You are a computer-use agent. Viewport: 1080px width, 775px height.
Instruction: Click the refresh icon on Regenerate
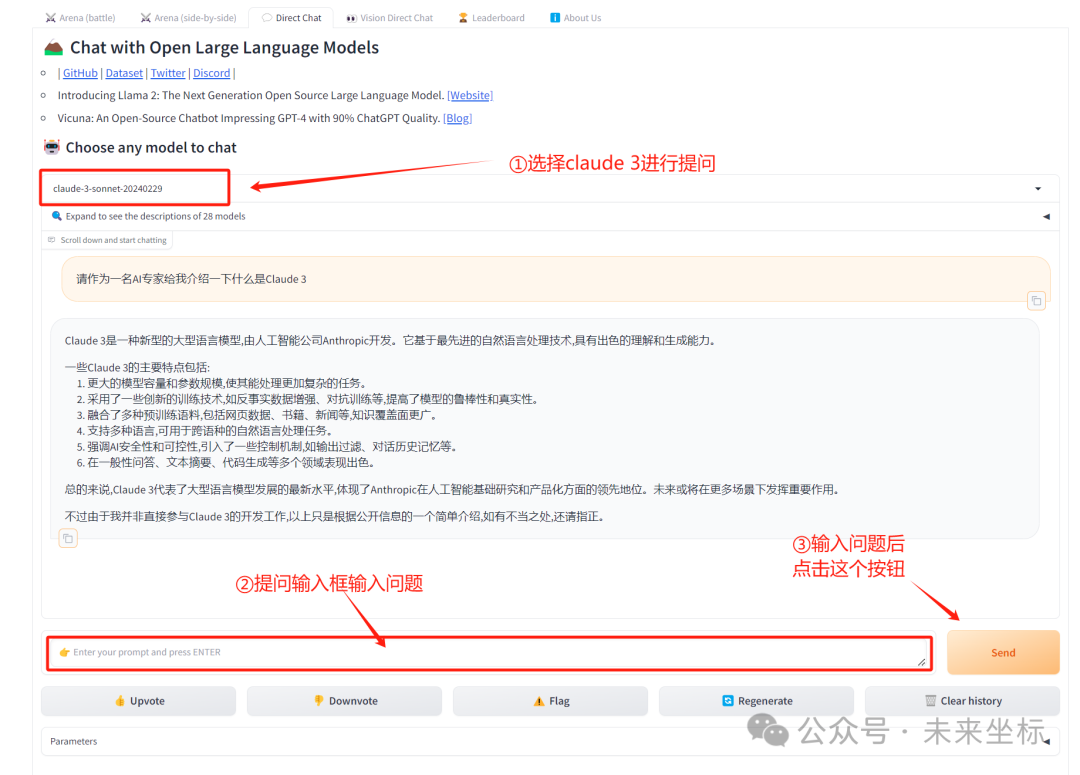727,701
